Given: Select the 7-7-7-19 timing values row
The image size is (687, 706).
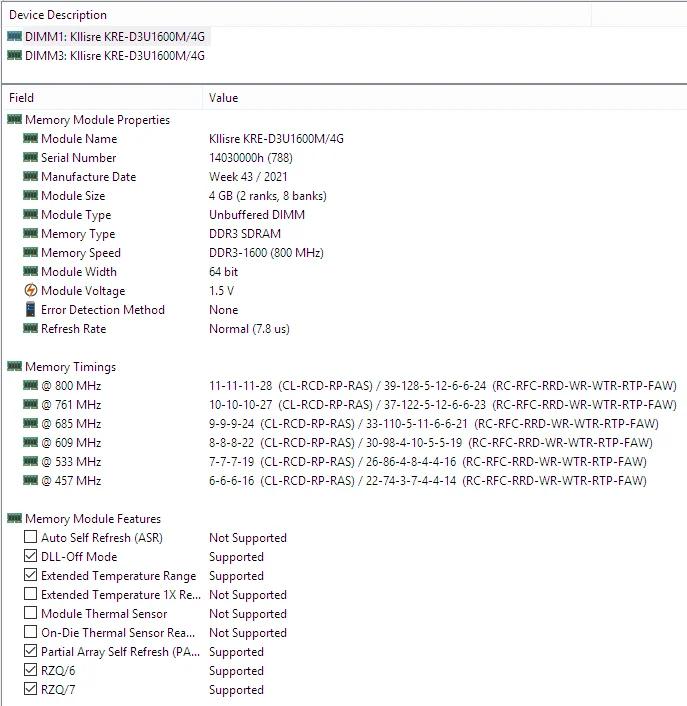Looking at the screenshot, I should (428, 462).
